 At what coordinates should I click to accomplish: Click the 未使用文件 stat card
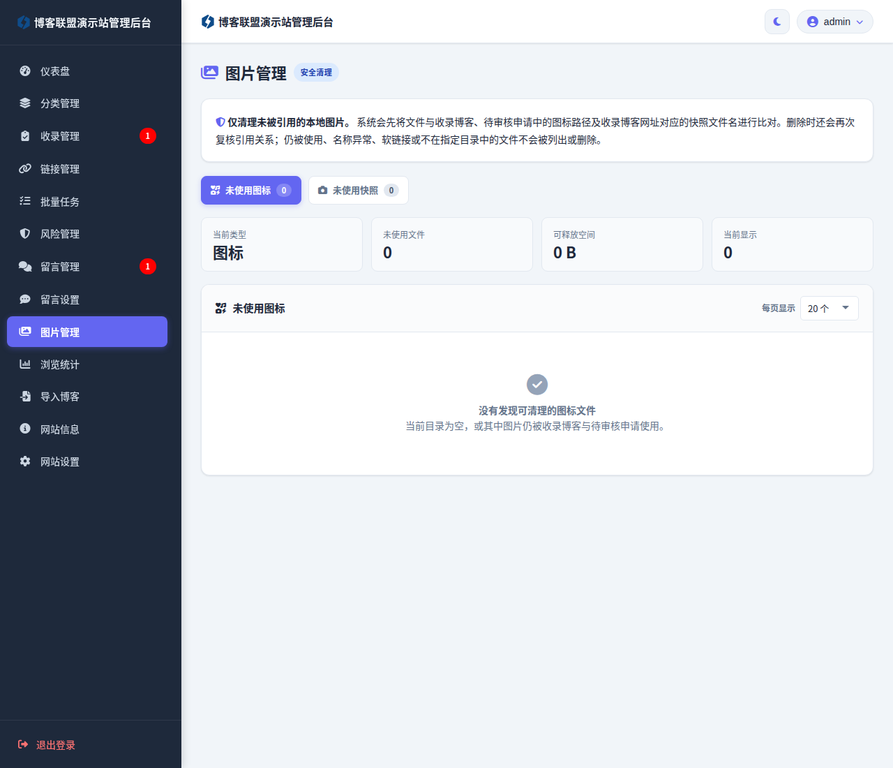tap(452, 244)
